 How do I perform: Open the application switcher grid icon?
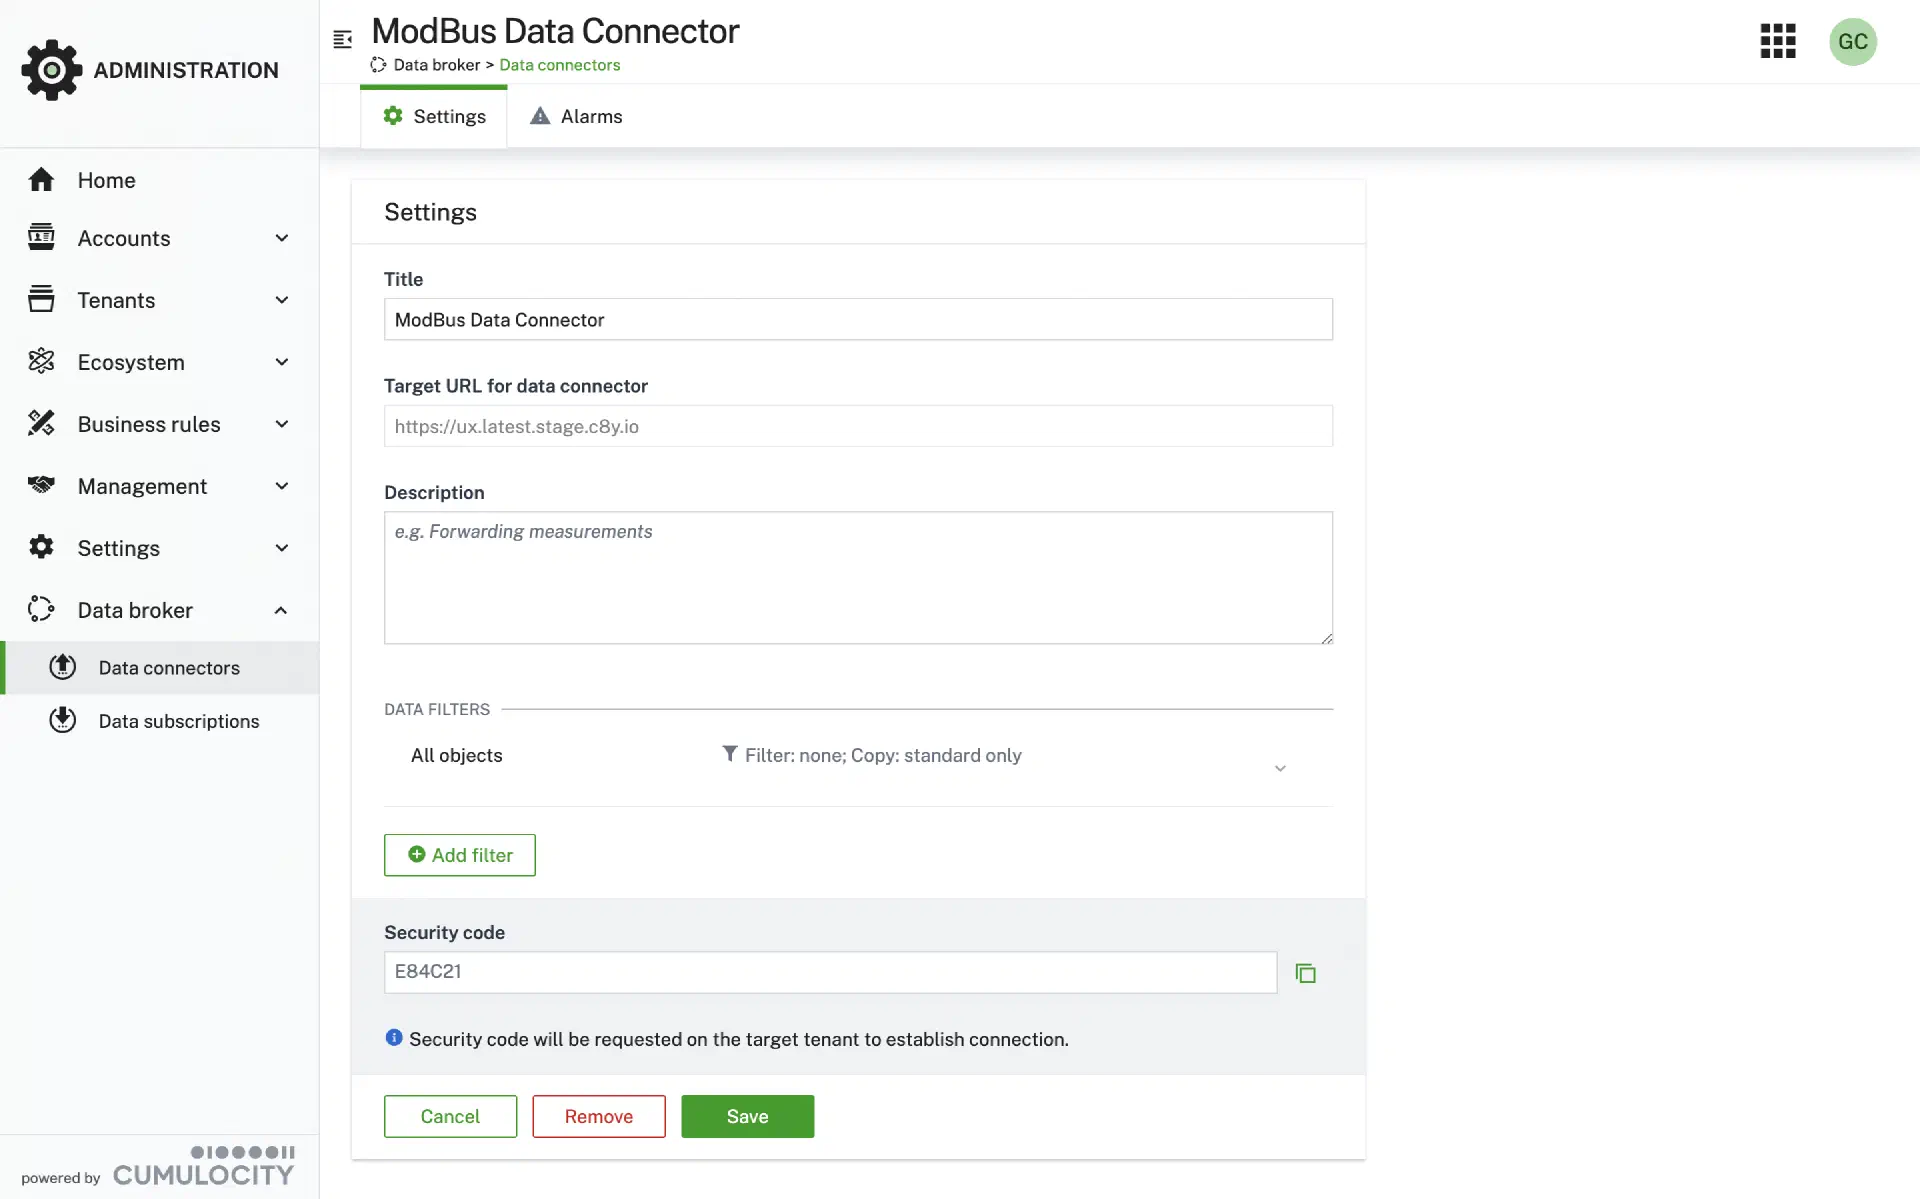click(1777, 41)
